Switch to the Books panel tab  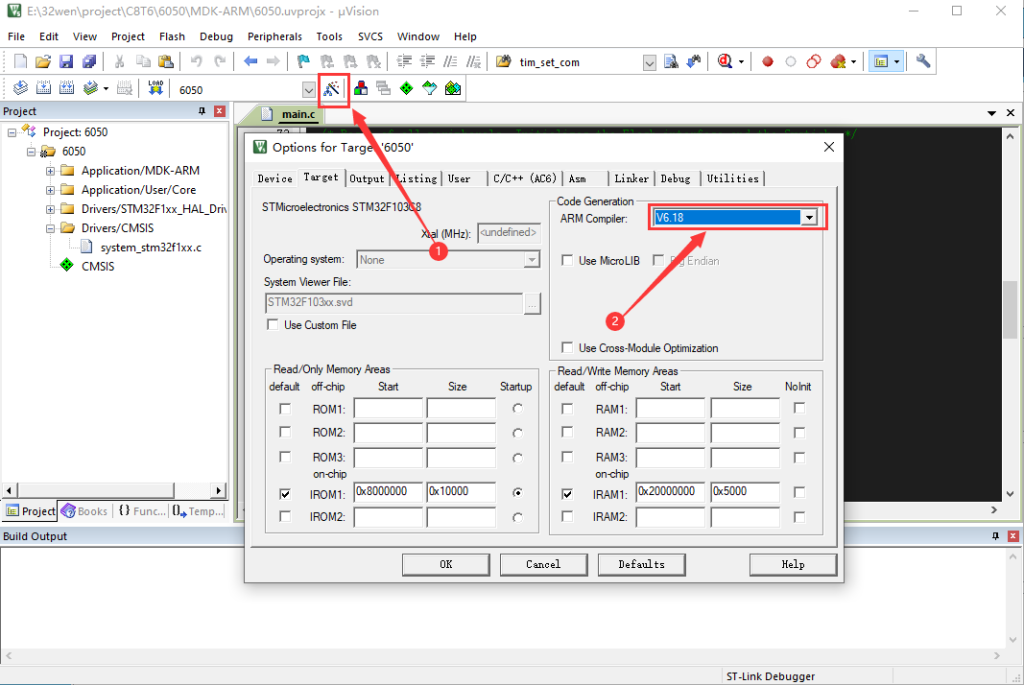point(86,511)
